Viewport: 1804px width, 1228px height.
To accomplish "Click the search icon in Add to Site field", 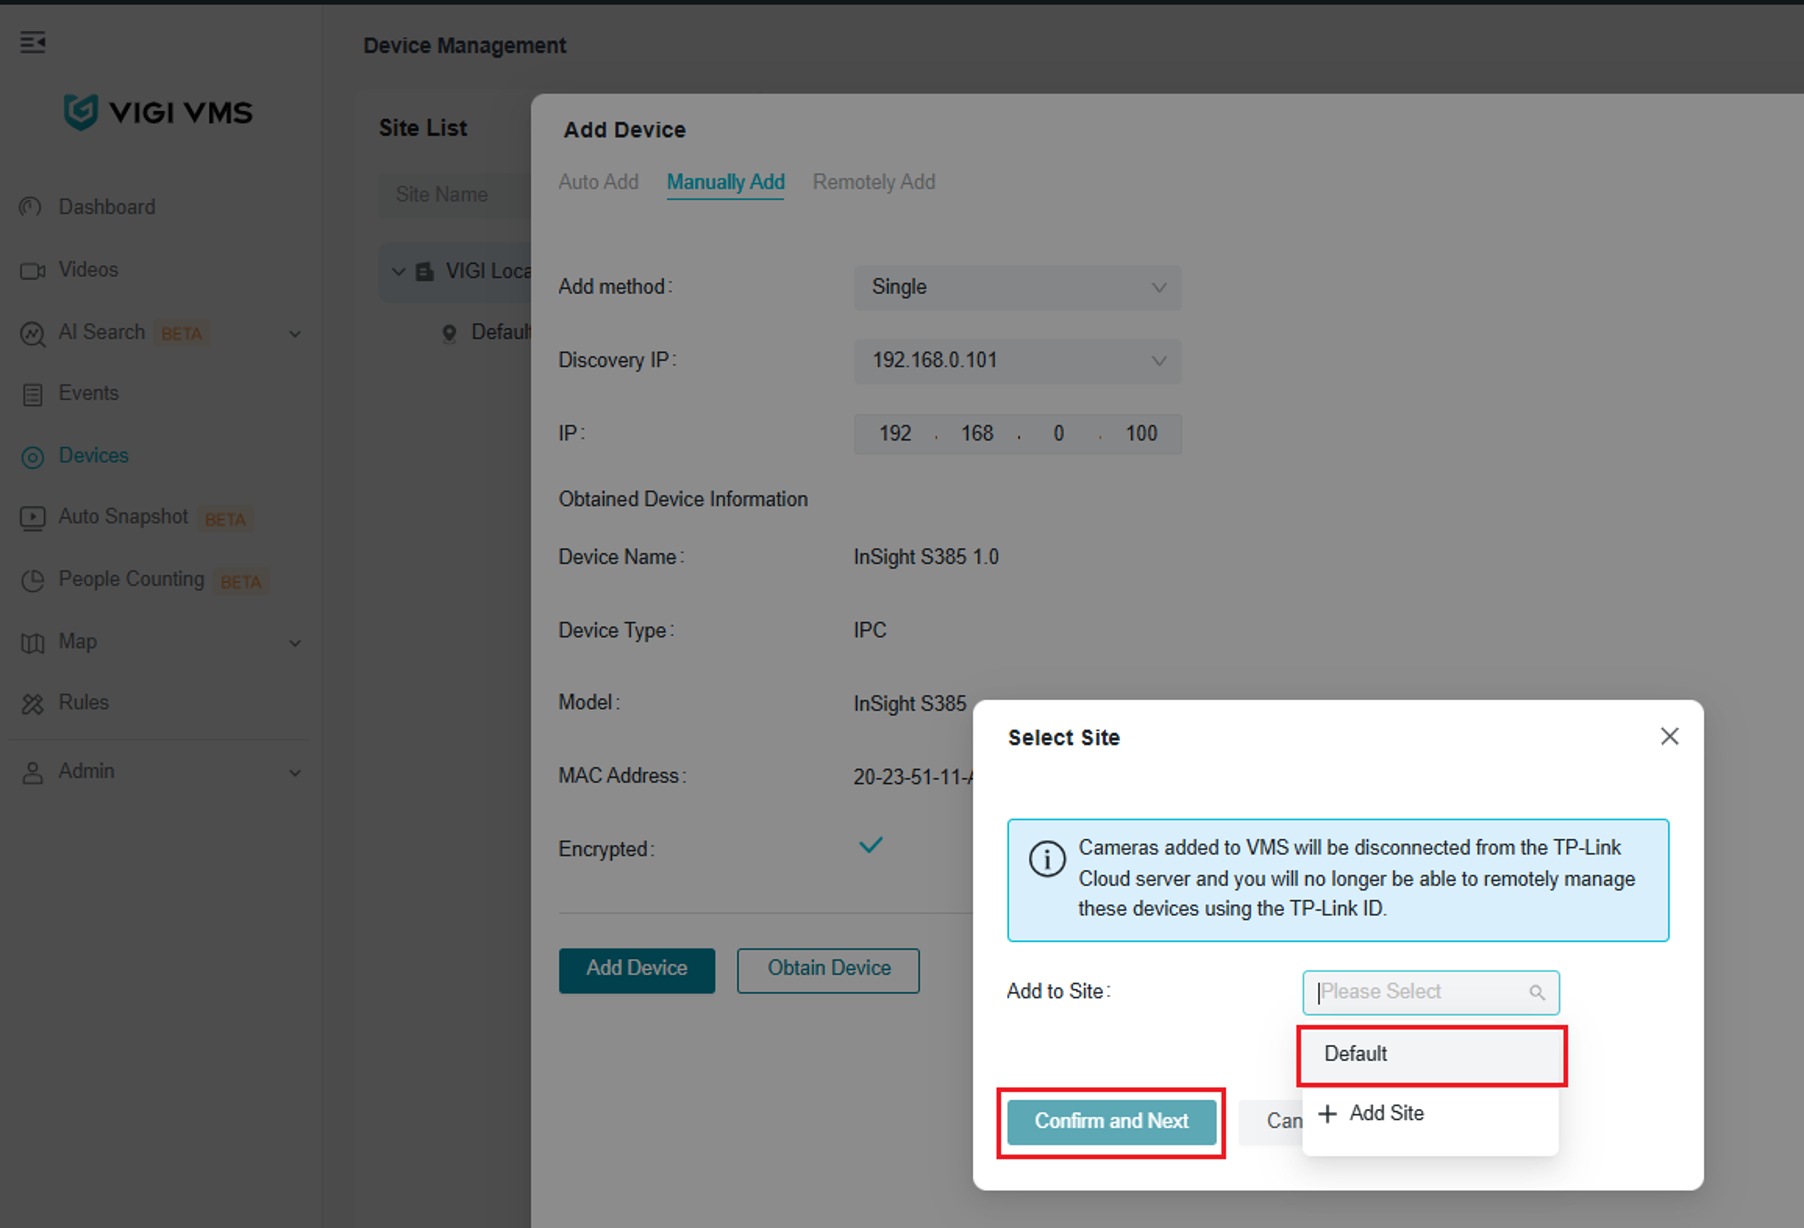I will pos(1537,992).
